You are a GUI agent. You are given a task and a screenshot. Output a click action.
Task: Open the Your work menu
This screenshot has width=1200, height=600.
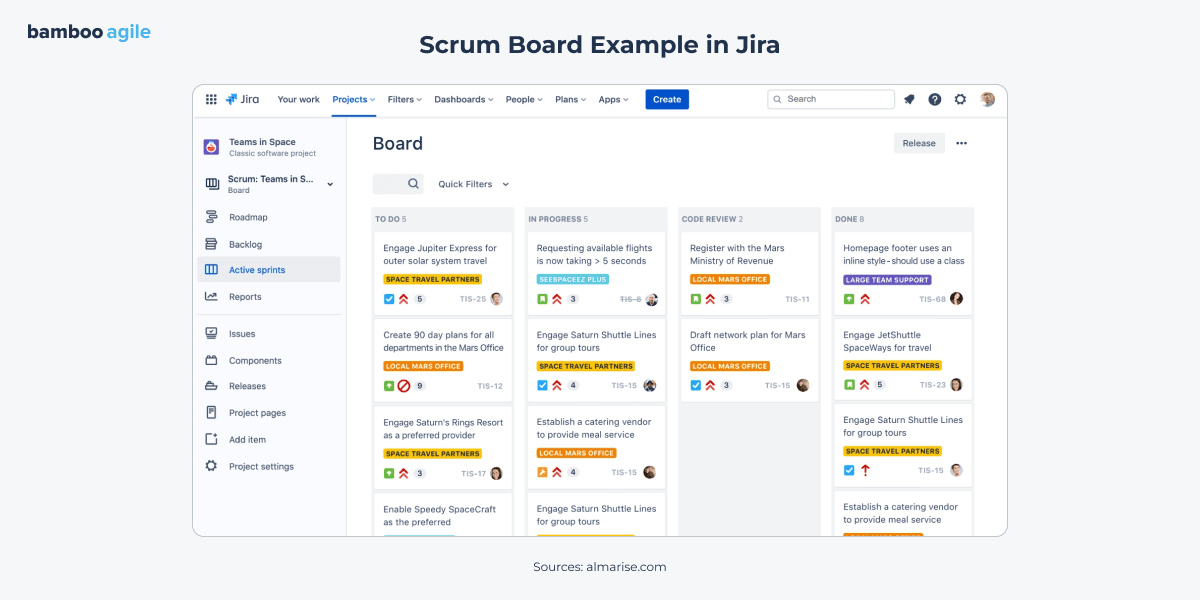(298, 99)
